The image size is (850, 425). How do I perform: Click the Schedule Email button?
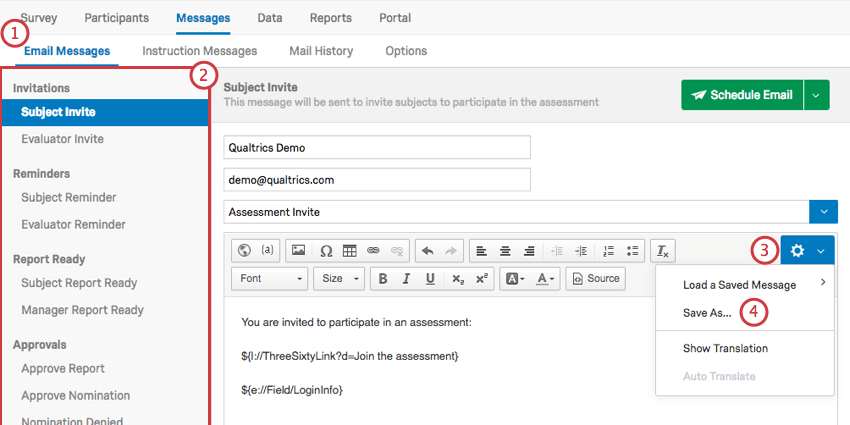(743, 95)
